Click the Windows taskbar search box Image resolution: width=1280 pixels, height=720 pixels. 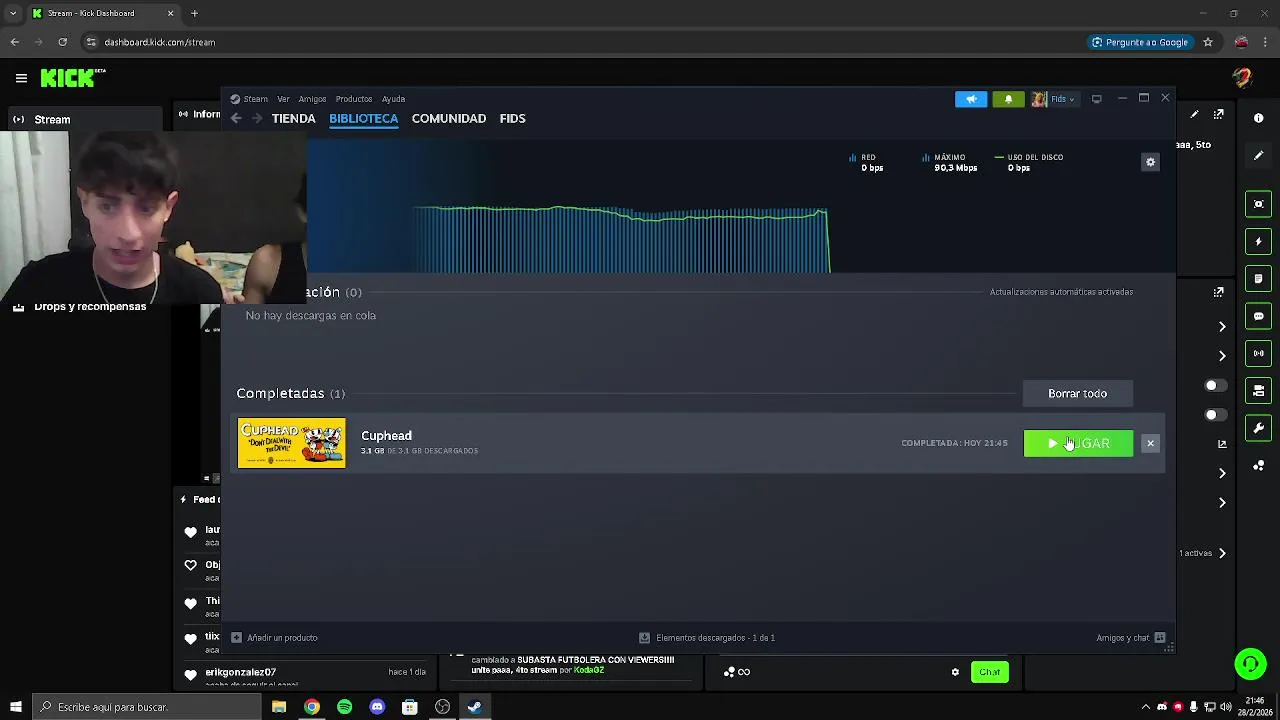(147, 707)
